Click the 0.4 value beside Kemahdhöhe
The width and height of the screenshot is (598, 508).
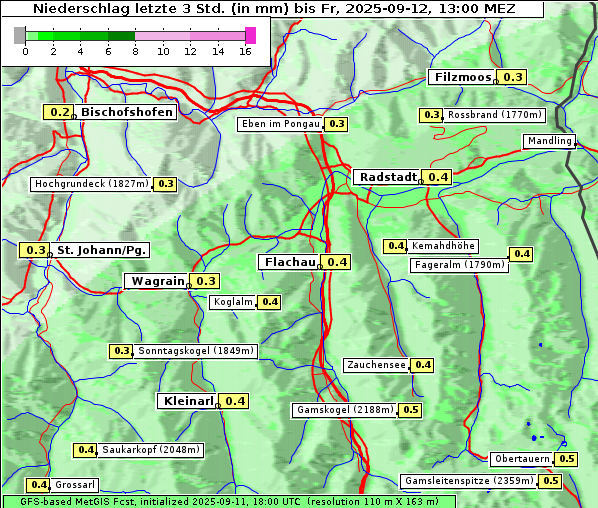(x=395, y=246)
